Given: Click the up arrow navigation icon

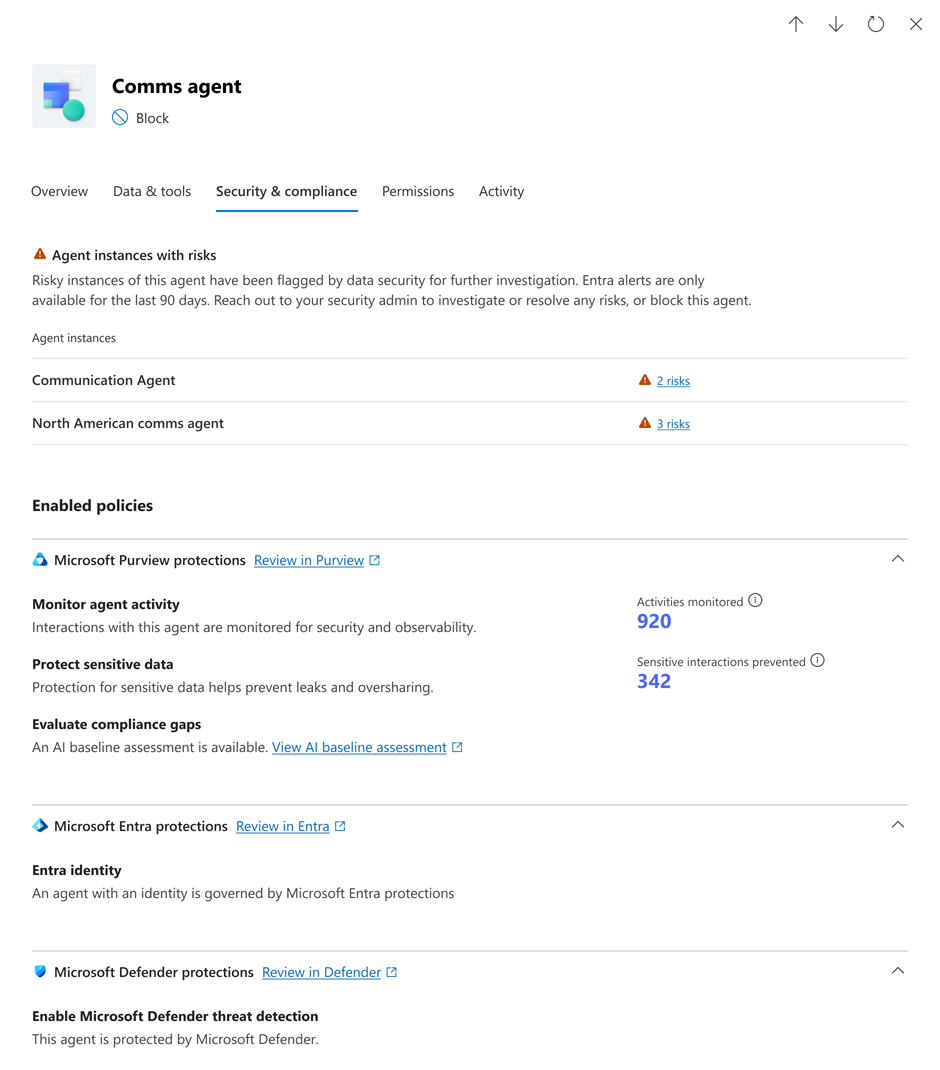Looking at the screenshot, I should (796, 24).
